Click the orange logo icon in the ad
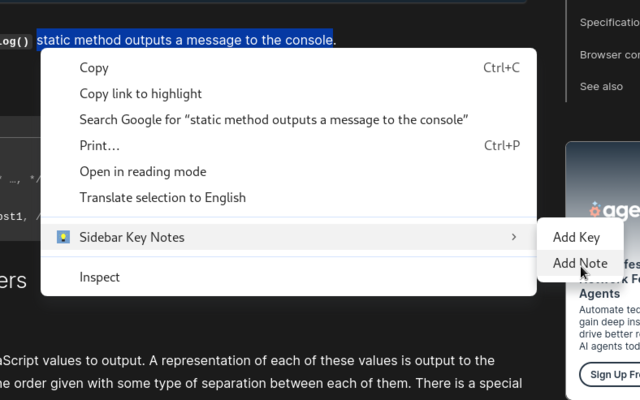Viewport: 640px width, 400px height. (x=595, y=210)
